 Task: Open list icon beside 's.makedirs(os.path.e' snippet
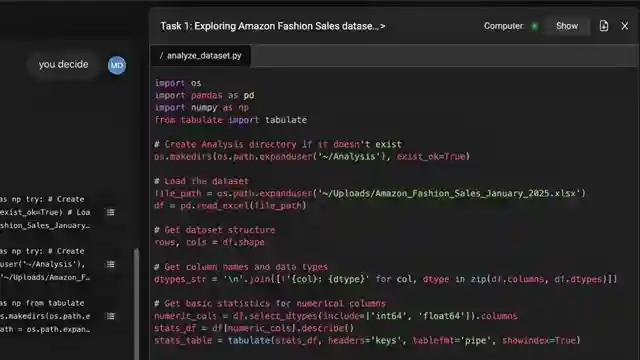(x=111, y=316)
